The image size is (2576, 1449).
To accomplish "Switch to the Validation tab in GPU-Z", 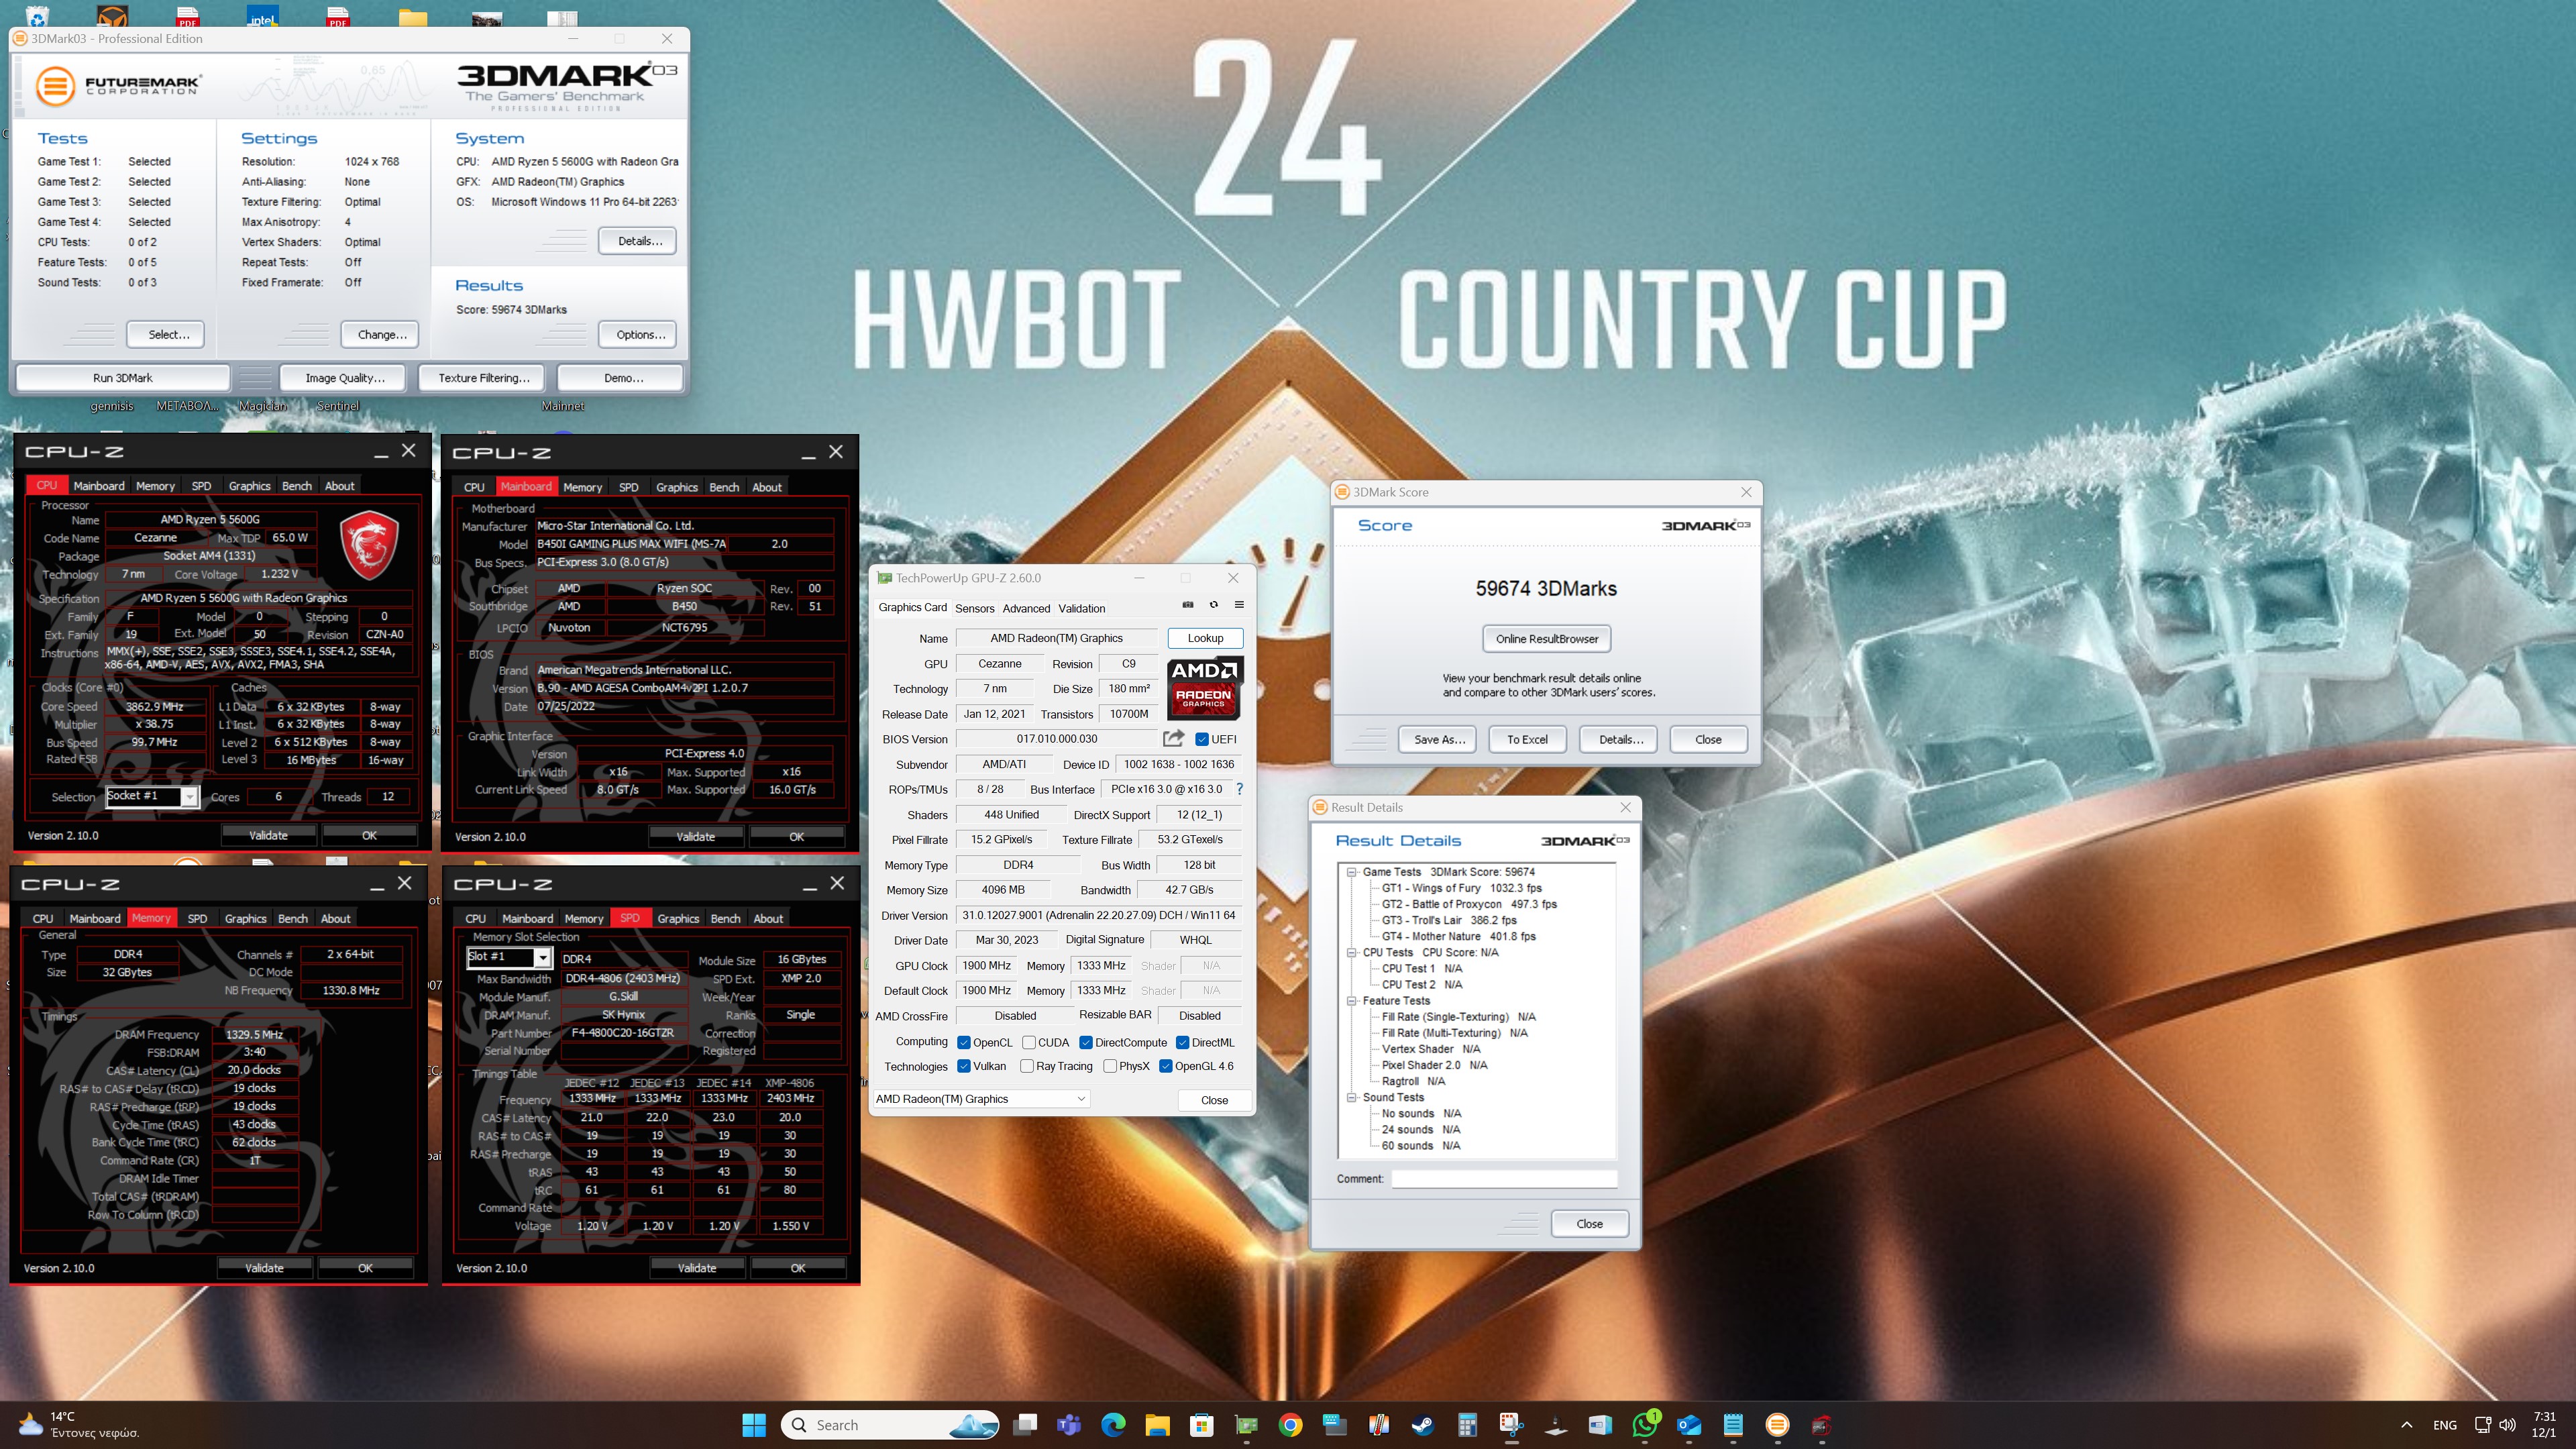I will [x=1081, y=608].
